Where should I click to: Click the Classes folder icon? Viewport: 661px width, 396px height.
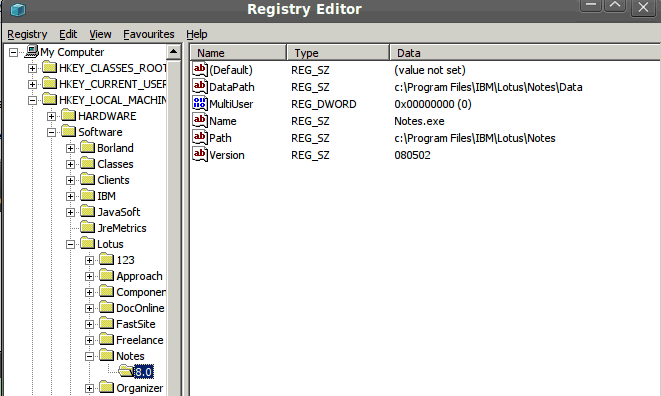tap(88, 164)
